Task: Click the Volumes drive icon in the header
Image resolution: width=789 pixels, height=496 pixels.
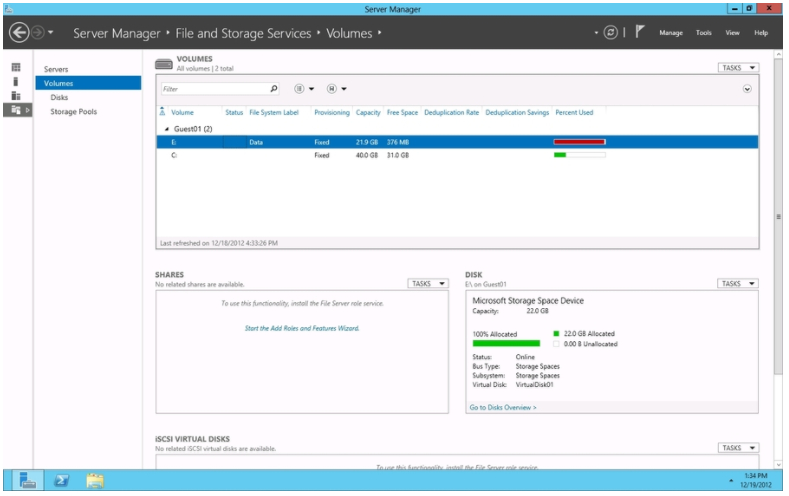Action: (x=164, y=64)
